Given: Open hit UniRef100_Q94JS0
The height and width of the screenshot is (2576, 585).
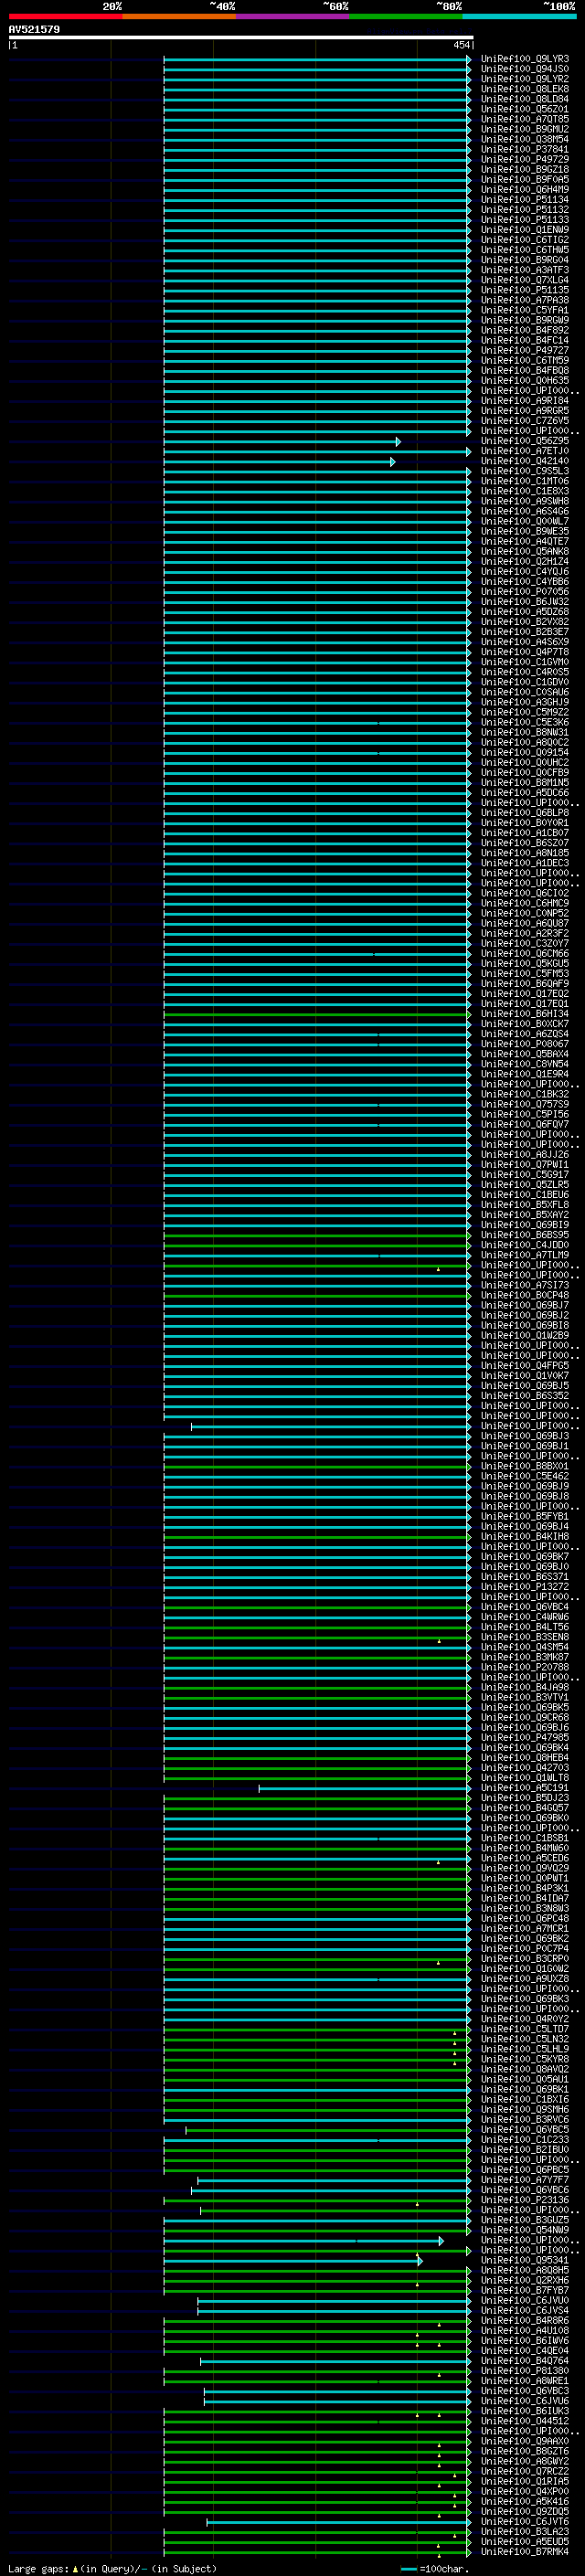Looking at the screenshot, I should [524, 69].
